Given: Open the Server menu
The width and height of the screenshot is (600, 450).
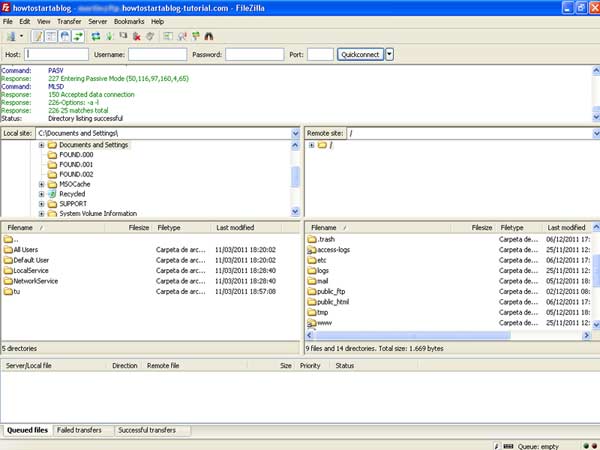Looking at the screenshot, I should click(x=98, y=21).
